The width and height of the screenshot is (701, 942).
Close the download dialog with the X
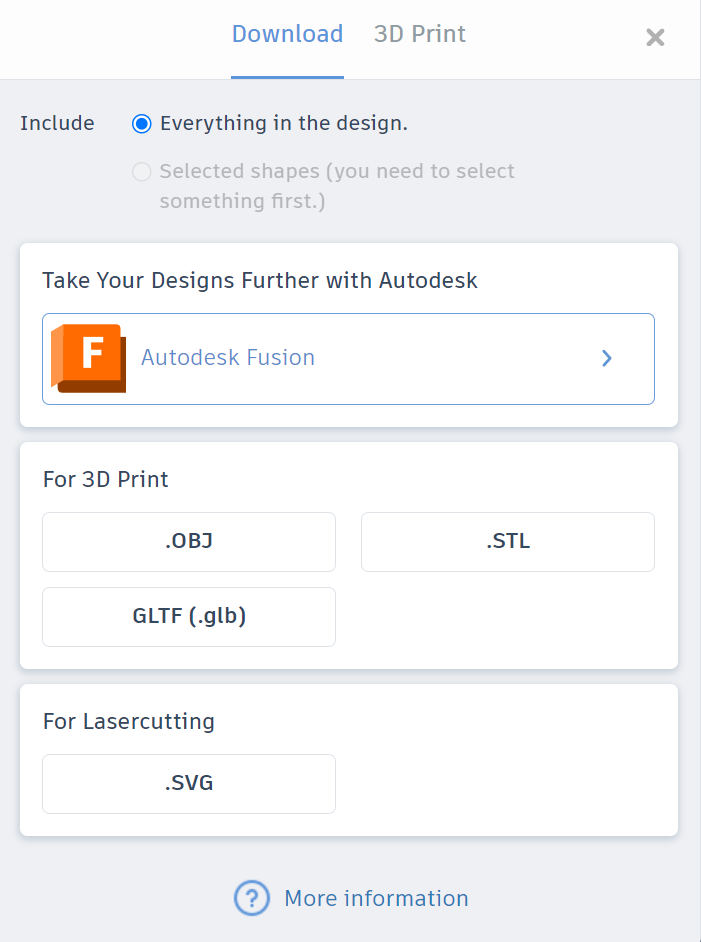655,38
